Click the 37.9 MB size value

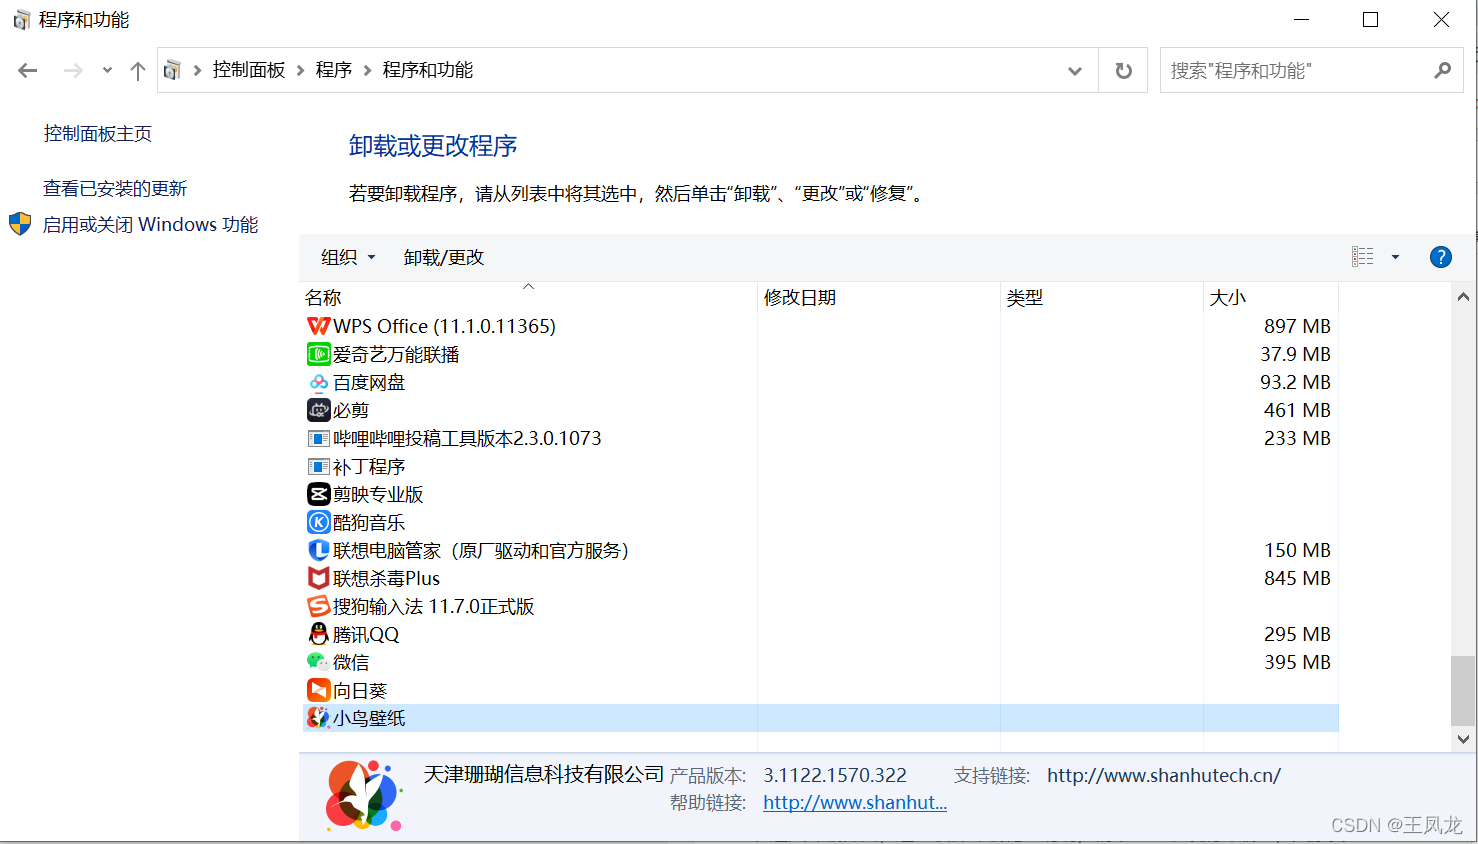(1295, 354)
